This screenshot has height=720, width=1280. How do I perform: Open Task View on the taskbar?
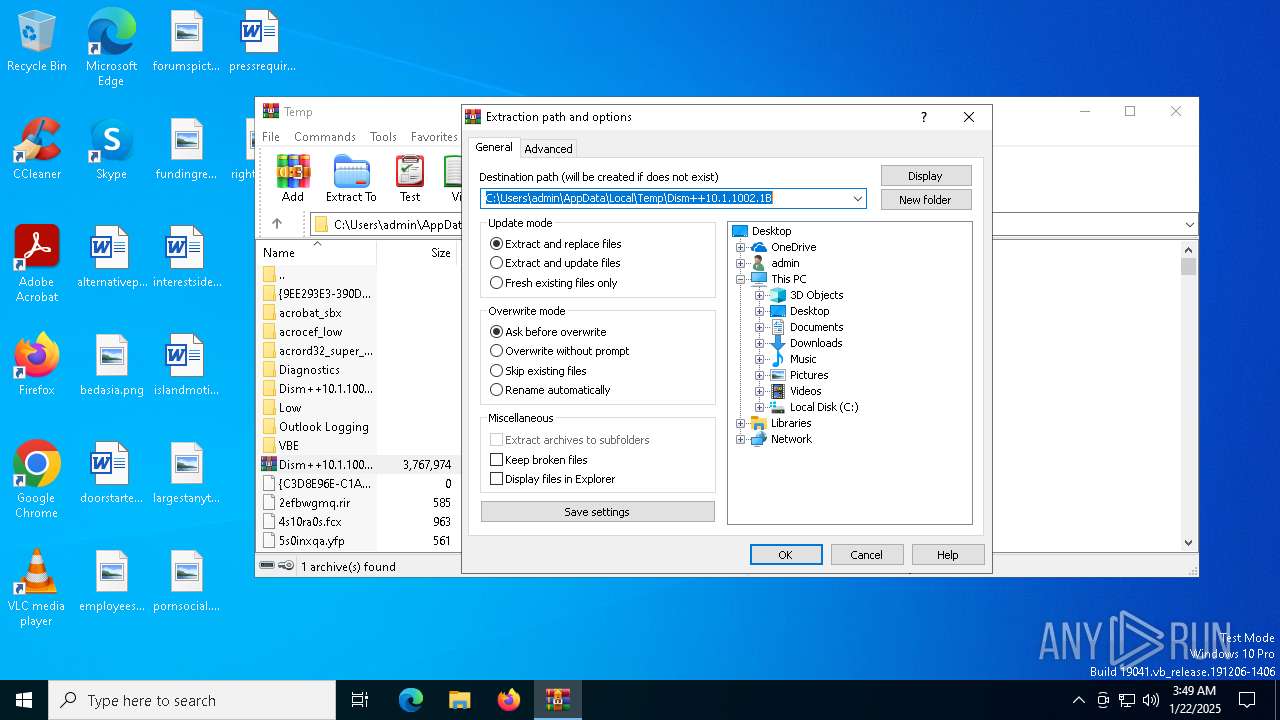(360, 700)
